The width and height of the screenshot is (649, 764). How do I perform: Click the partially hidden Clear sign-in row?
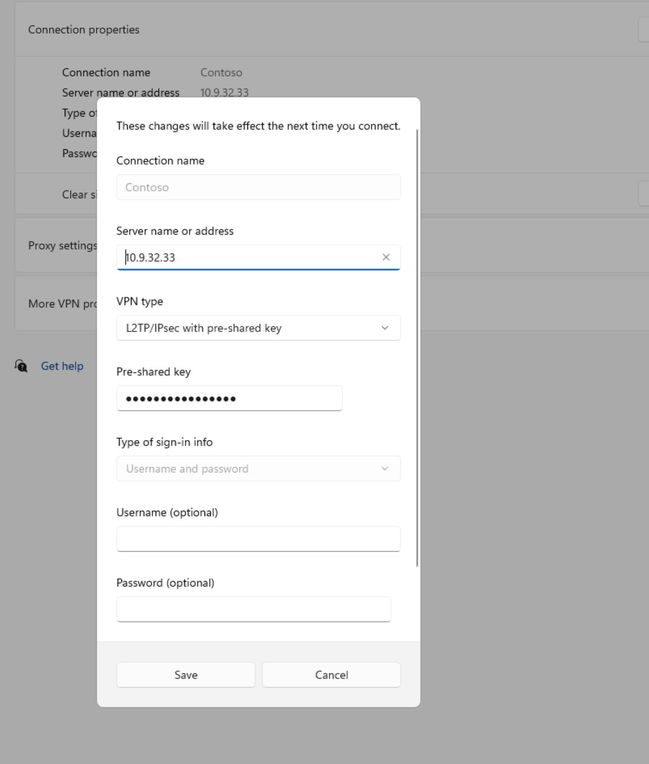(x=74, y=194)
